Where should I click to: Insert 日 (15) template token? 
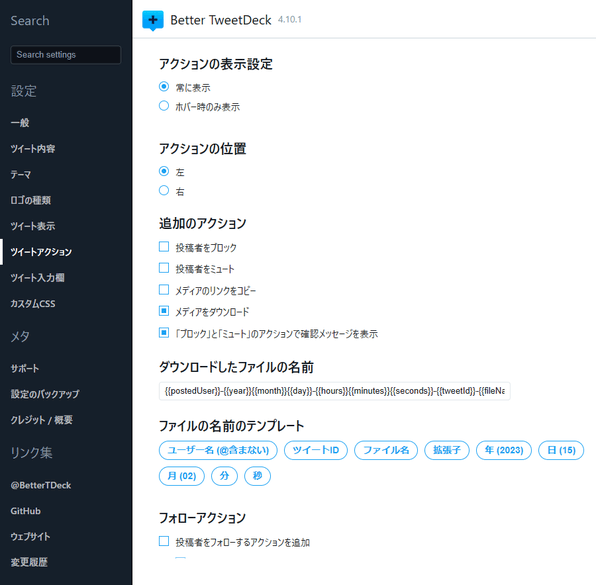pyautogui.click(x=561, y=450)
